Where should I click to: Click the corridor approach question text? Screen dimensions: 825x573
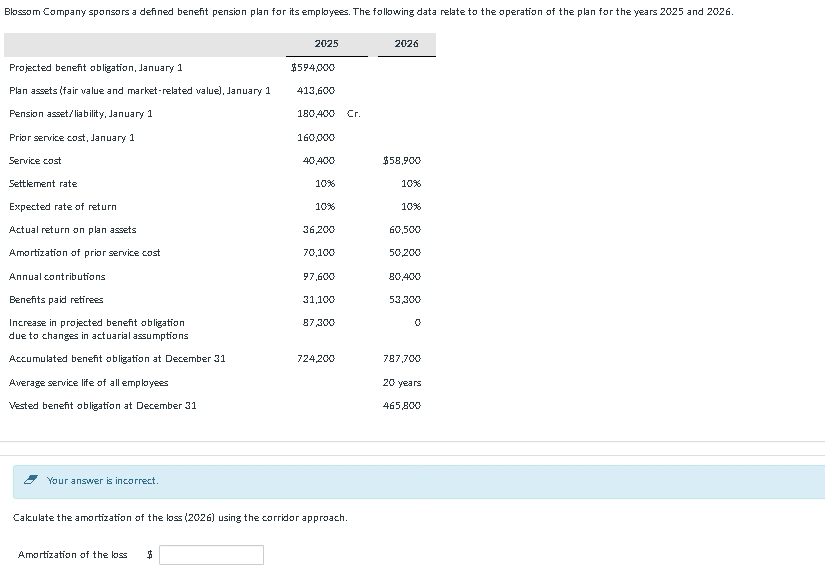click(180, 518)
